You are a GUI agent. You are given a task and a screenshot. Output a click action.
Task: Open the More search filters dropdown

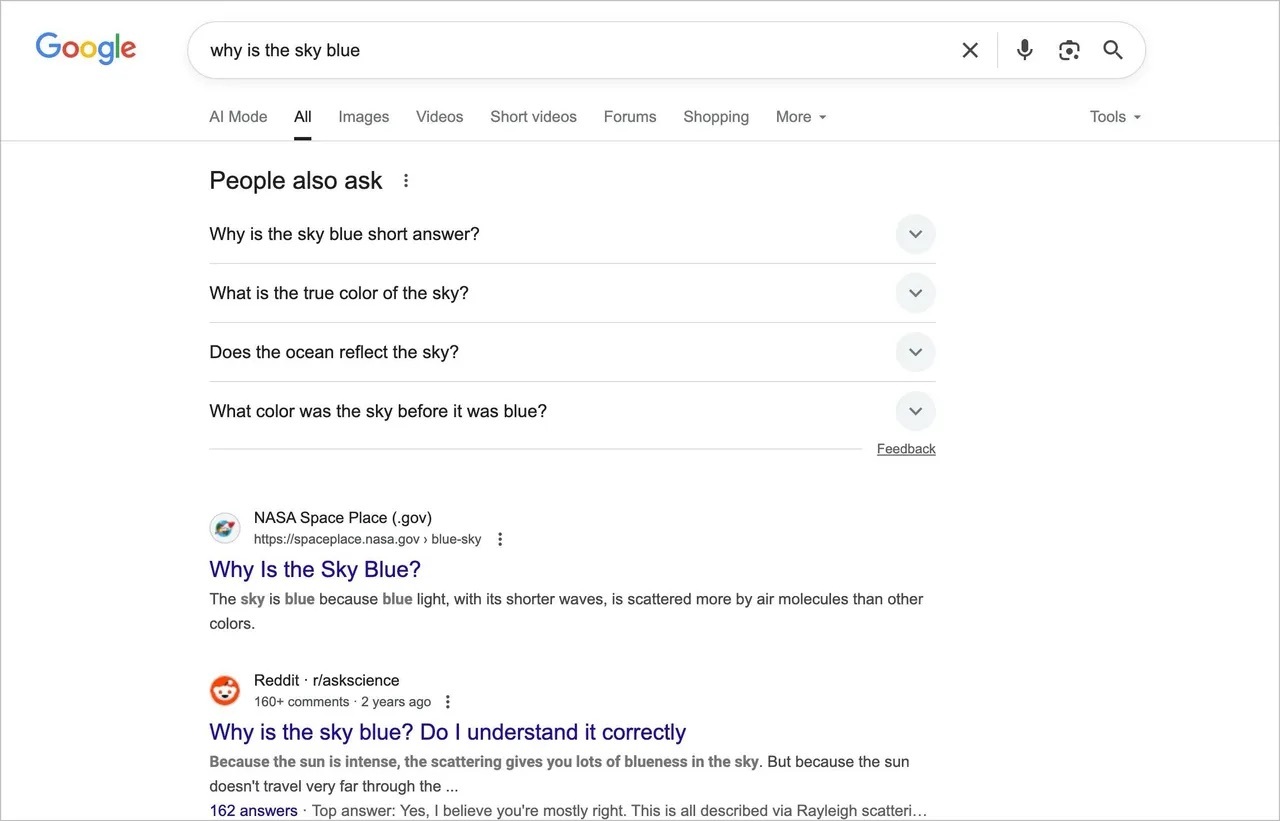coord(801,117)
